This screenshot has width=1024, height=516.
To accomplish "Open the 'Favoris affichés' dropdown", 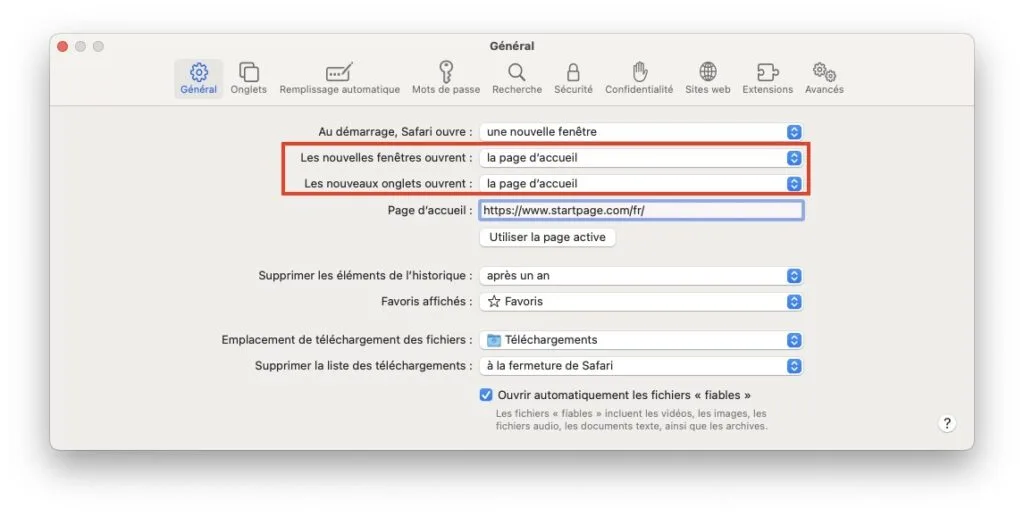I will click(x=641, y=302).
